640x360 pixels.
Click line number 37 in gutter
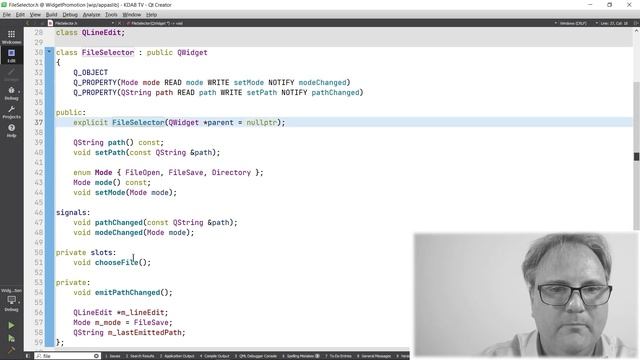pos(38,122)
